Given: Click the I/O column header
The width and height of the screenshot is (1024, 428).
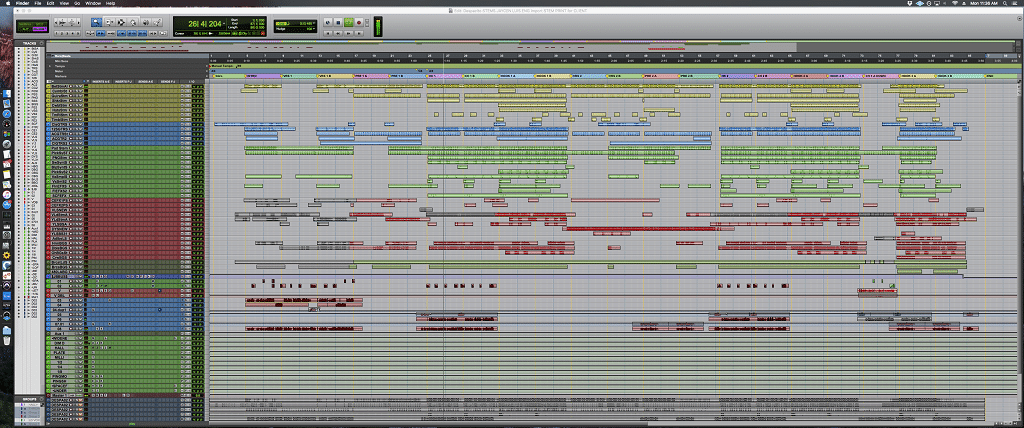Looking at the screenshot, I should click(x=192, y=81).
